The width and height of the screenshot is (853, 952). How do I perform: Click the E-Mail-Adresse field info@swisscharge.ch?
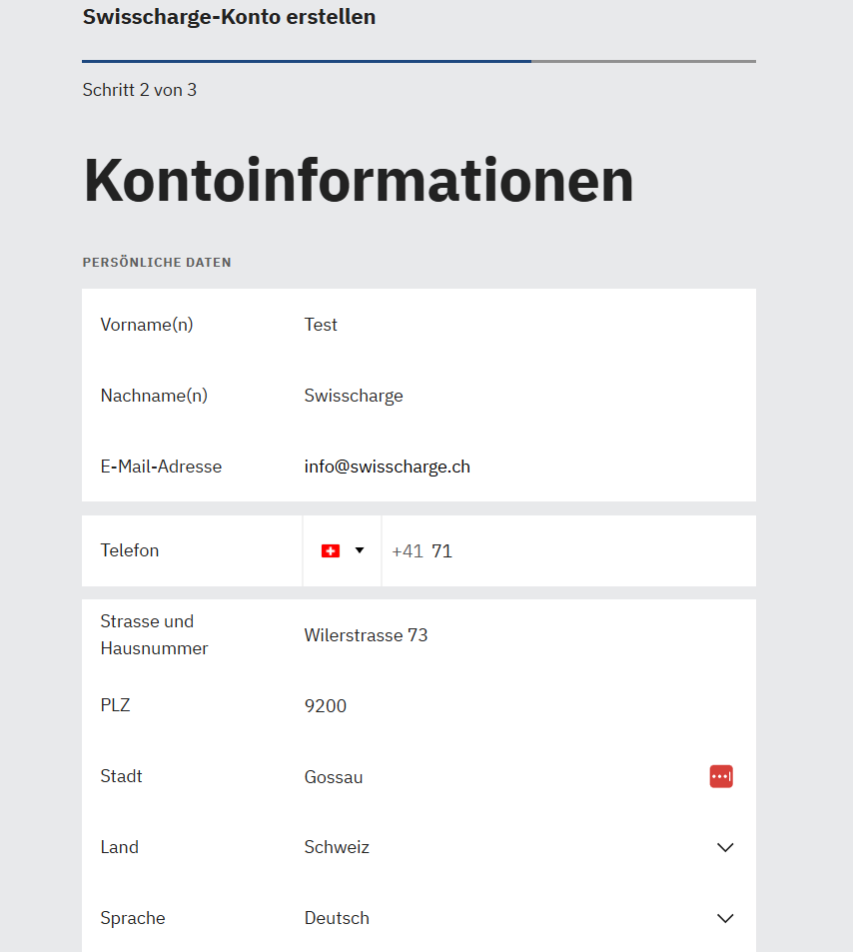click(x=528, y=467)
